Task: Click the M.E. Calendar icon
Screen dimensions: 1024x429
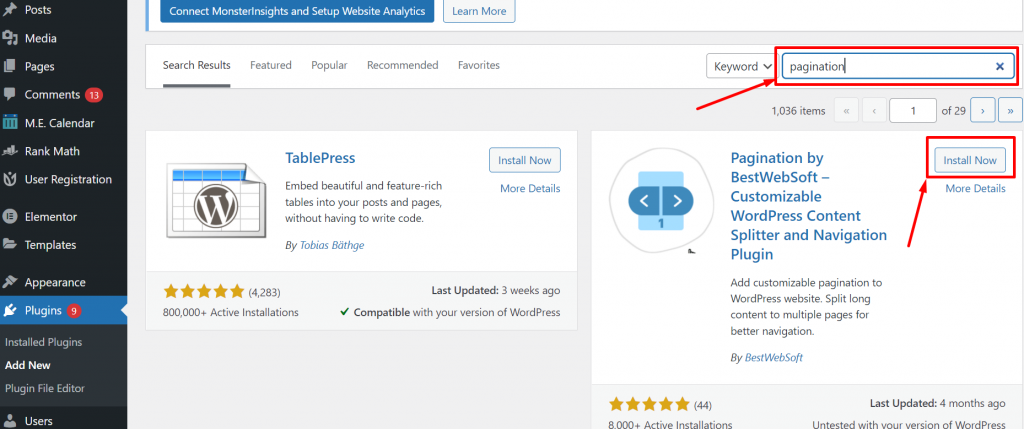Action: click(10, 123)
